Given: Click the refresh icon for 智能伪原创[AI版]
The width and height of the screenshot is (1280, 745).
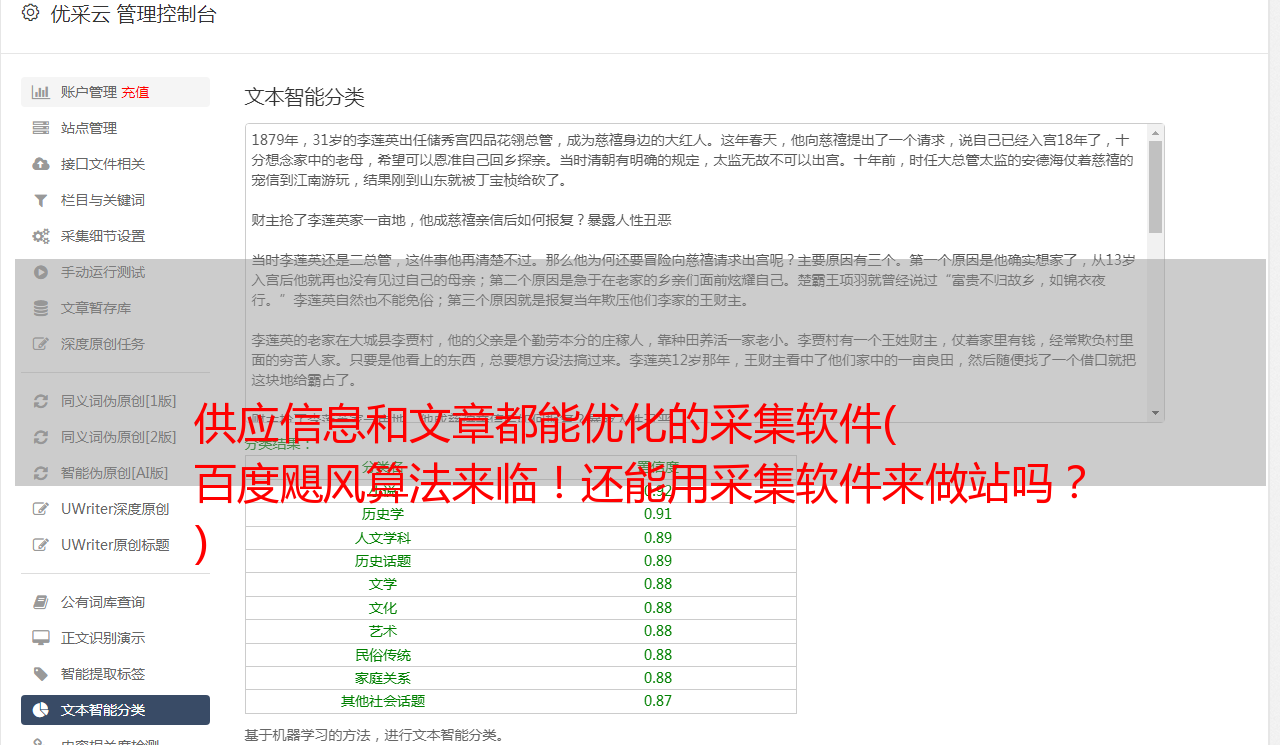Looking at the screenshot, I should point(41,473).
